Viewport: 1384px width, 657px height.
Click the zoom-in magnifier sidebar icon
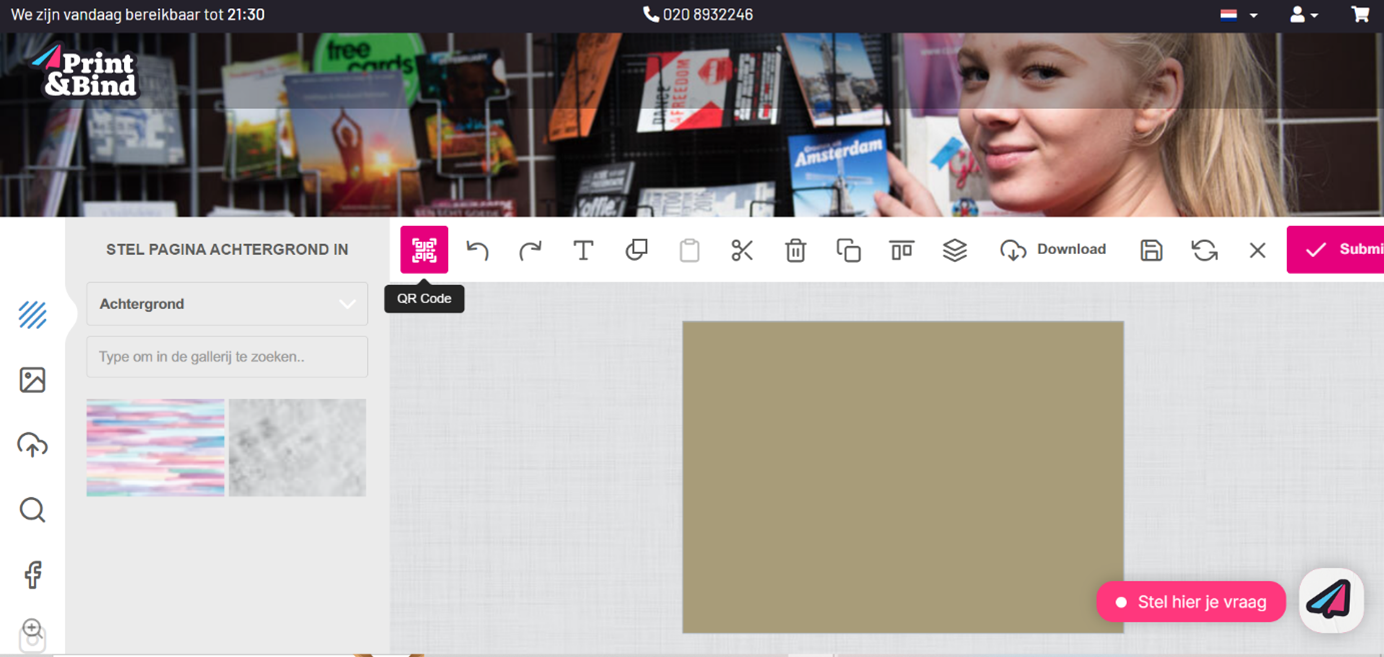point(32,631)
